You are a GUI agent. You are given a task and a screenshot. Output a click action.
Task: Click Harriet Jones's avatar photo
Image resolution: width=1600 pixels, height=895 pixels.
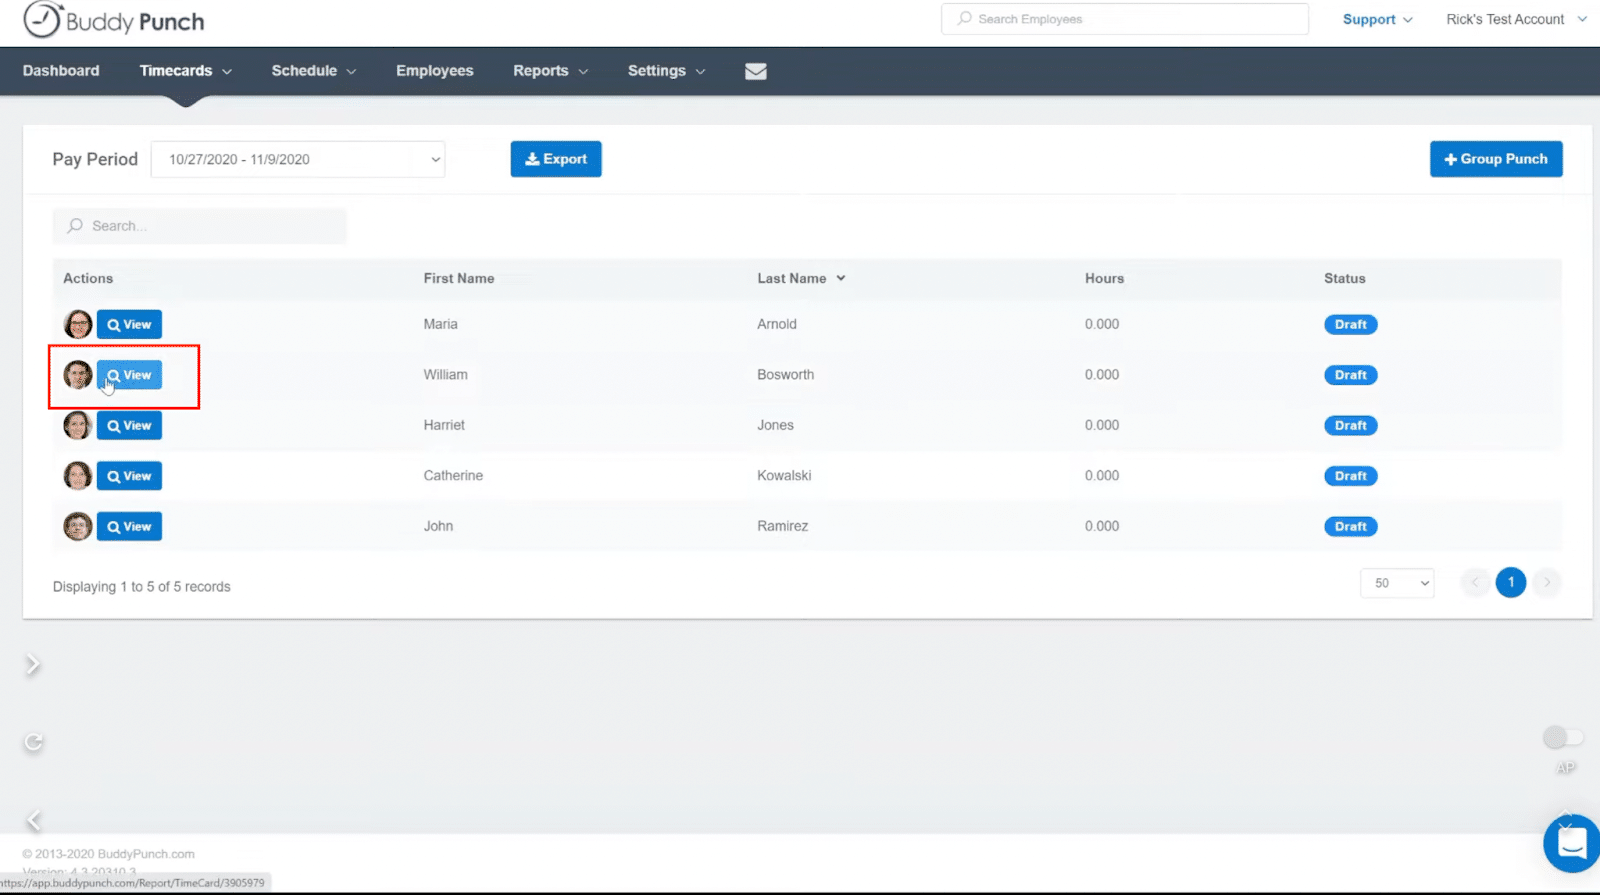(78, 425)
